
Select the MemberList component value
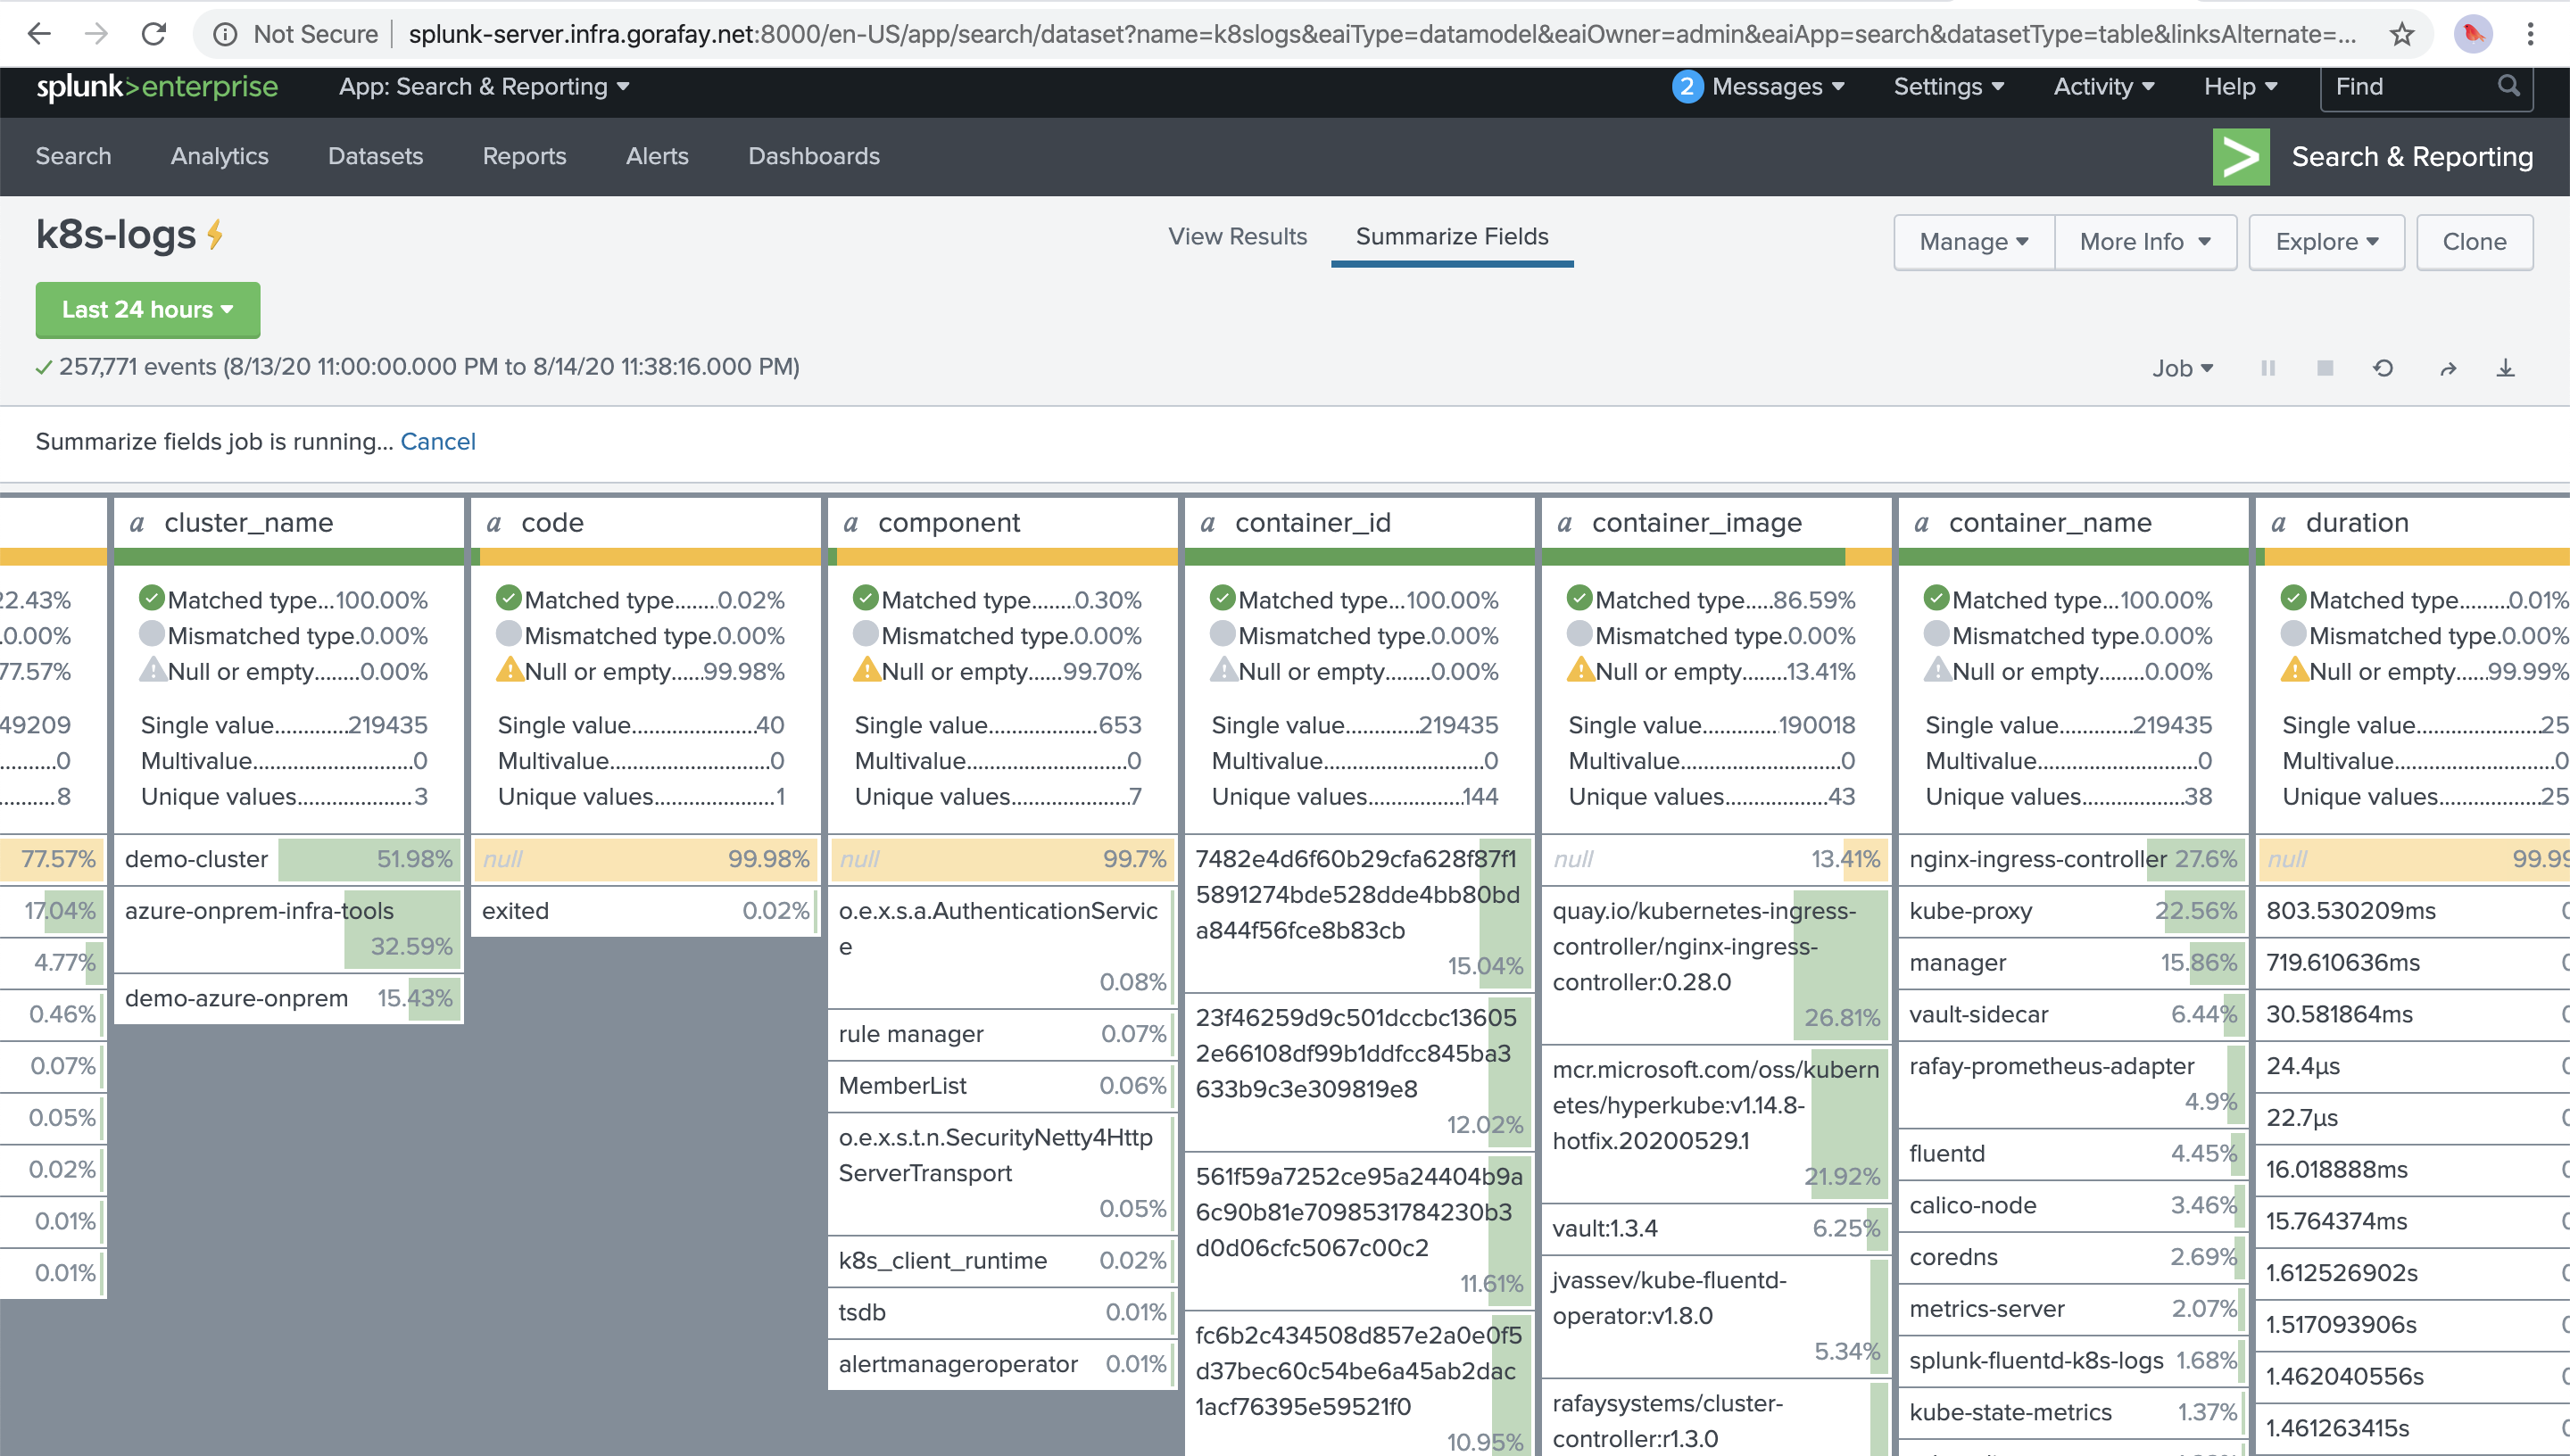point(1003,1086)
